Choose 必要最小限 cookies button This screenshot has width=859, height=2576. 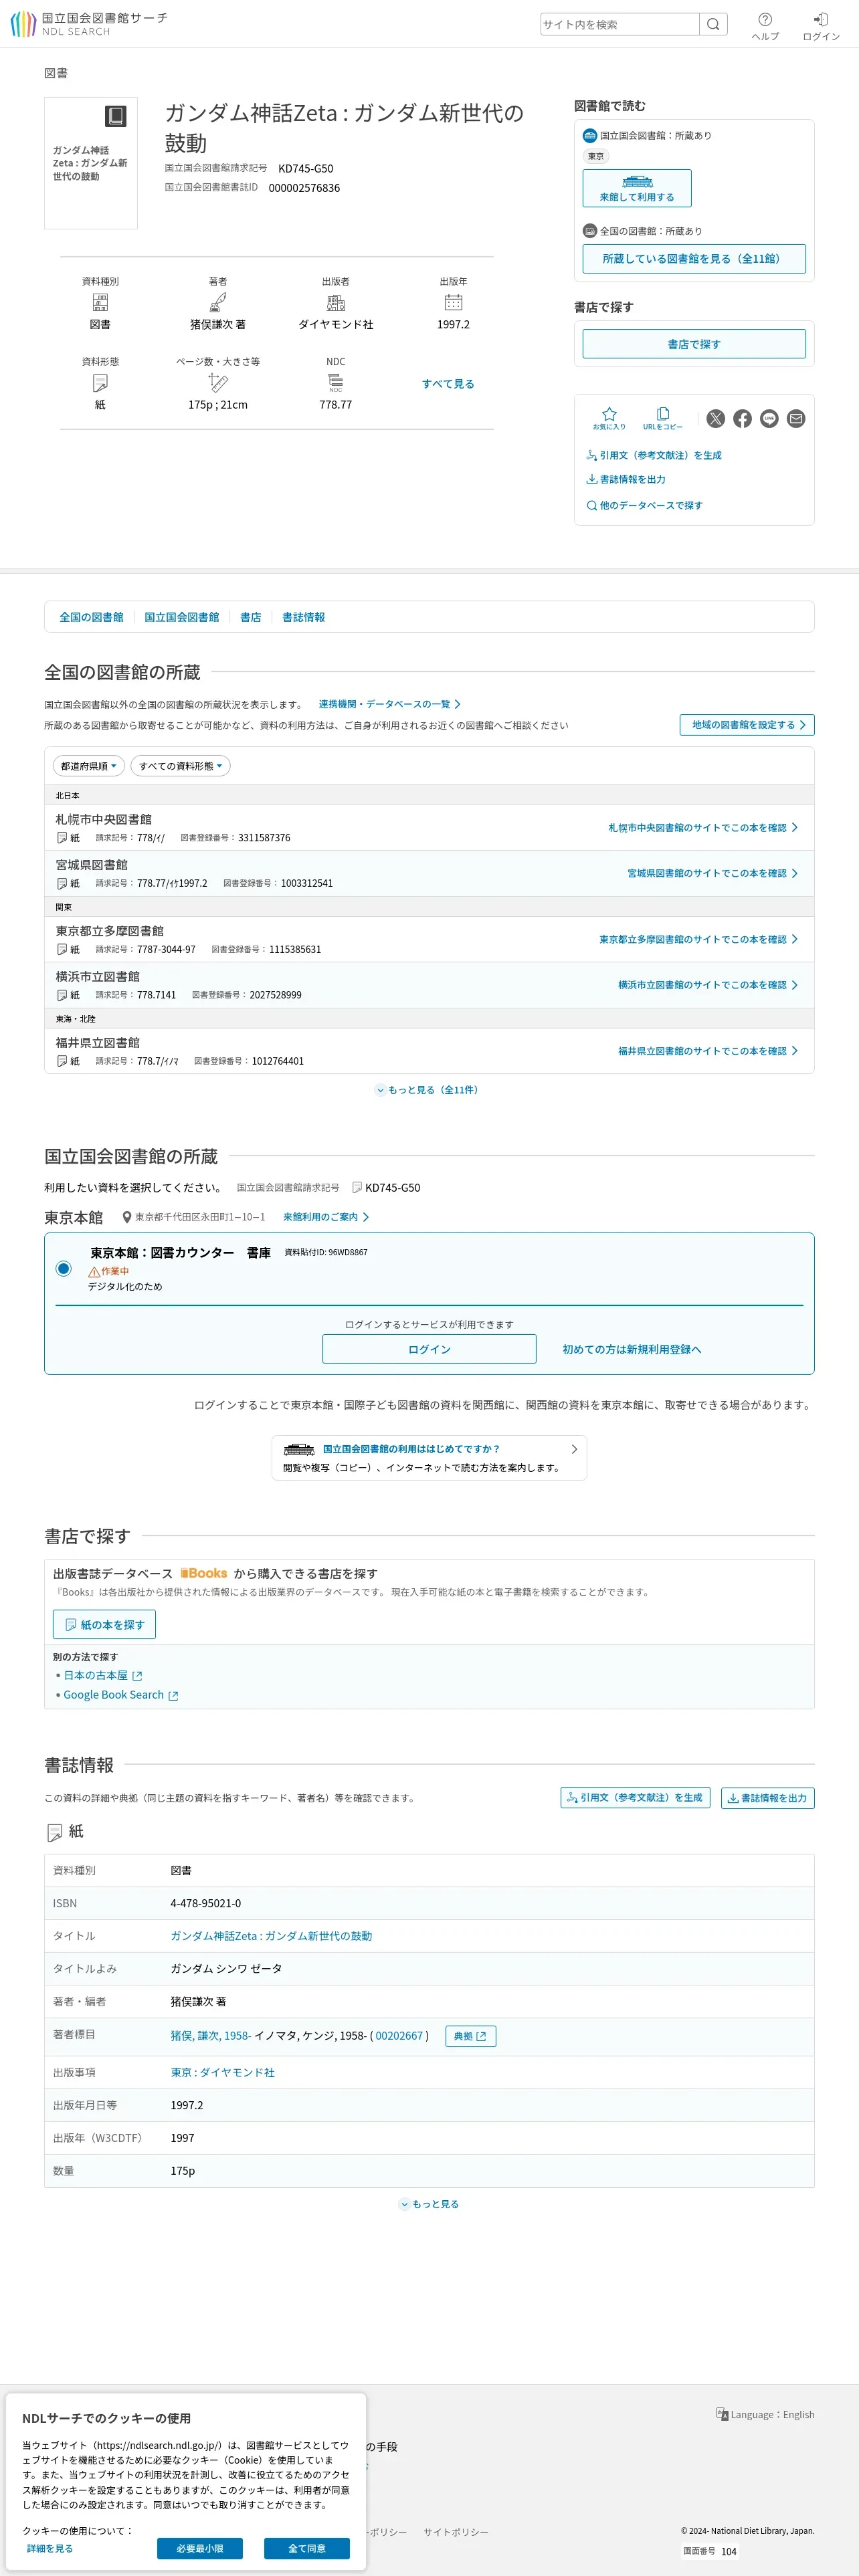pyautogui.click(x=200, y=2548)
